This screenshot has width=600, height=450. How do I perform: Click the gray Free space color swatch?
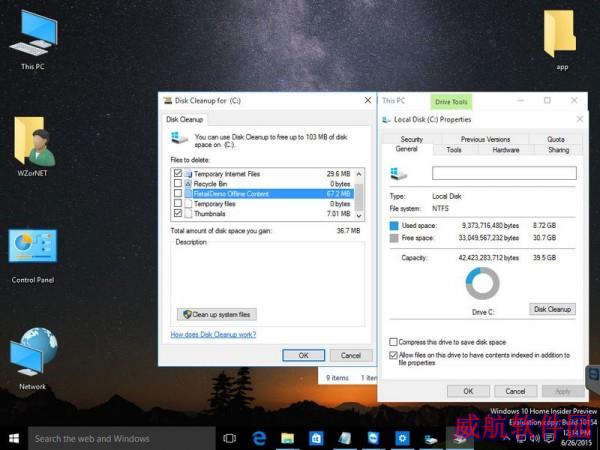point(394,238)
